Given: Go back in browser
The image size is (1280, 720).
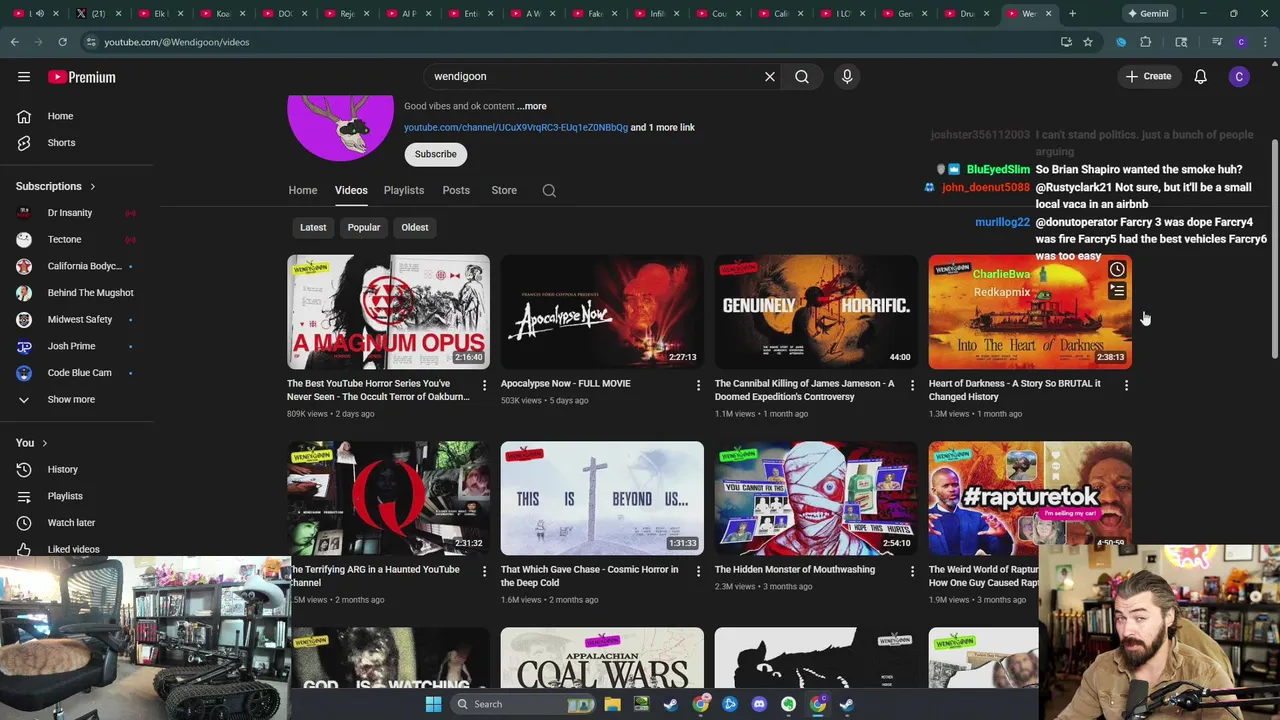Looking at the screenshot, I should [14, 42].
